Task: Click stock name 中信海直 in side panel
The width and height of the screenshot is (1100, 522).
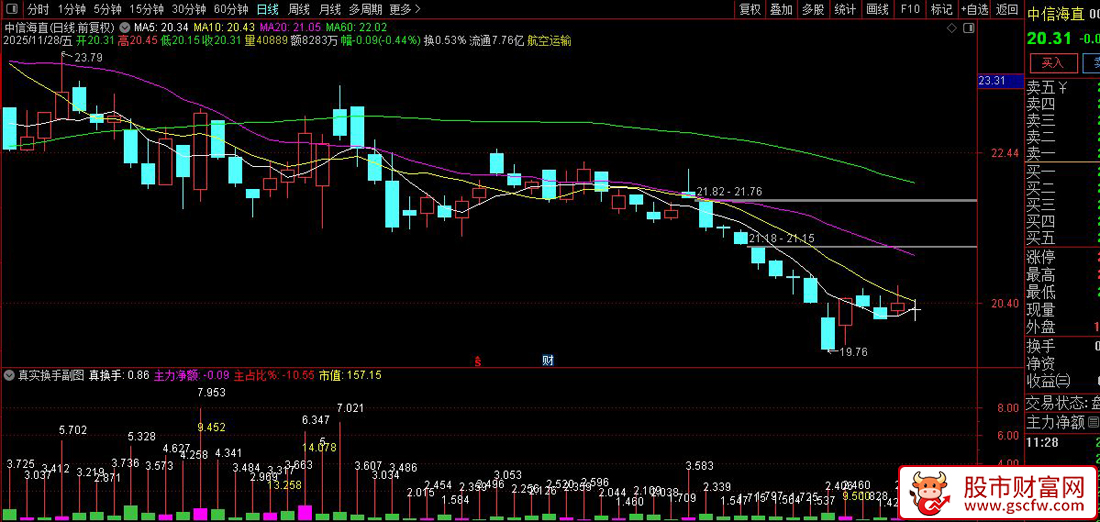Action: [1054, 14]
